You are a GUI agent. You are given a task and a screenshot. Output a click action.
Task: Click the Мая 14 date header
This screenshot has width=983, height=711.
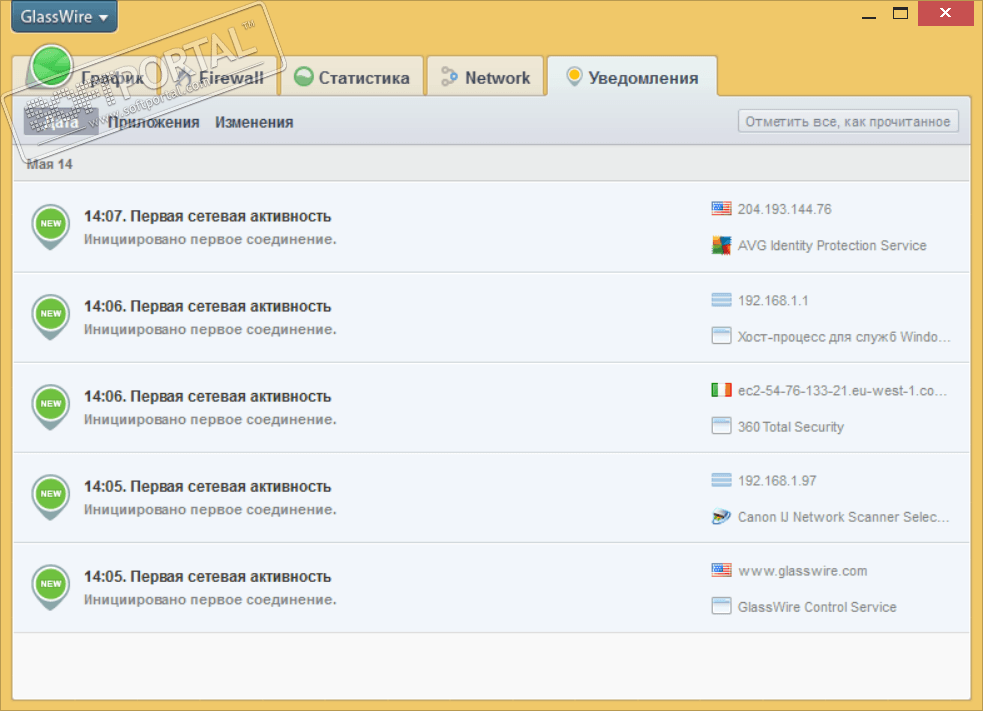coord(50,164)
